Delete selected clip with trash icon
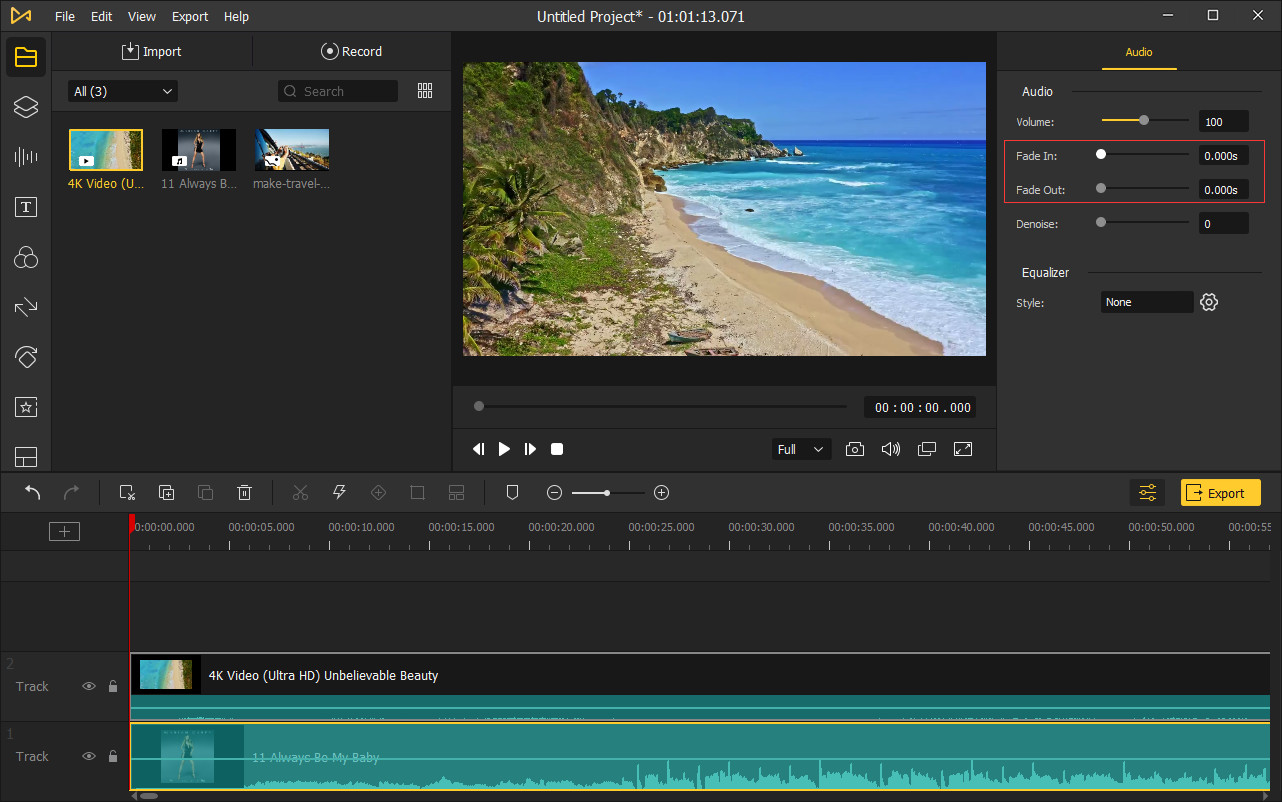Screen dimensions: 1282x802 pyautogui.click(x=244, y=492)
